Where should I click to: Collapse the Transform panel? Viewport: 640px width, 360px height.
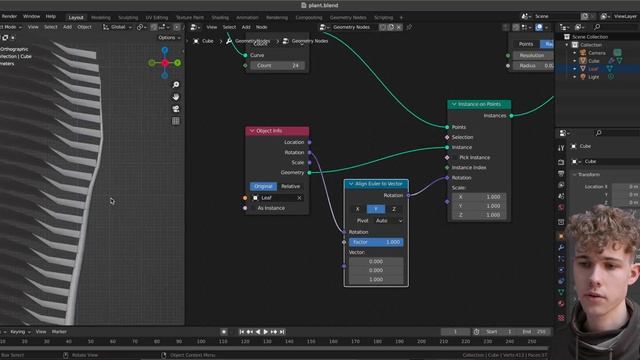[x=575, y=175]
